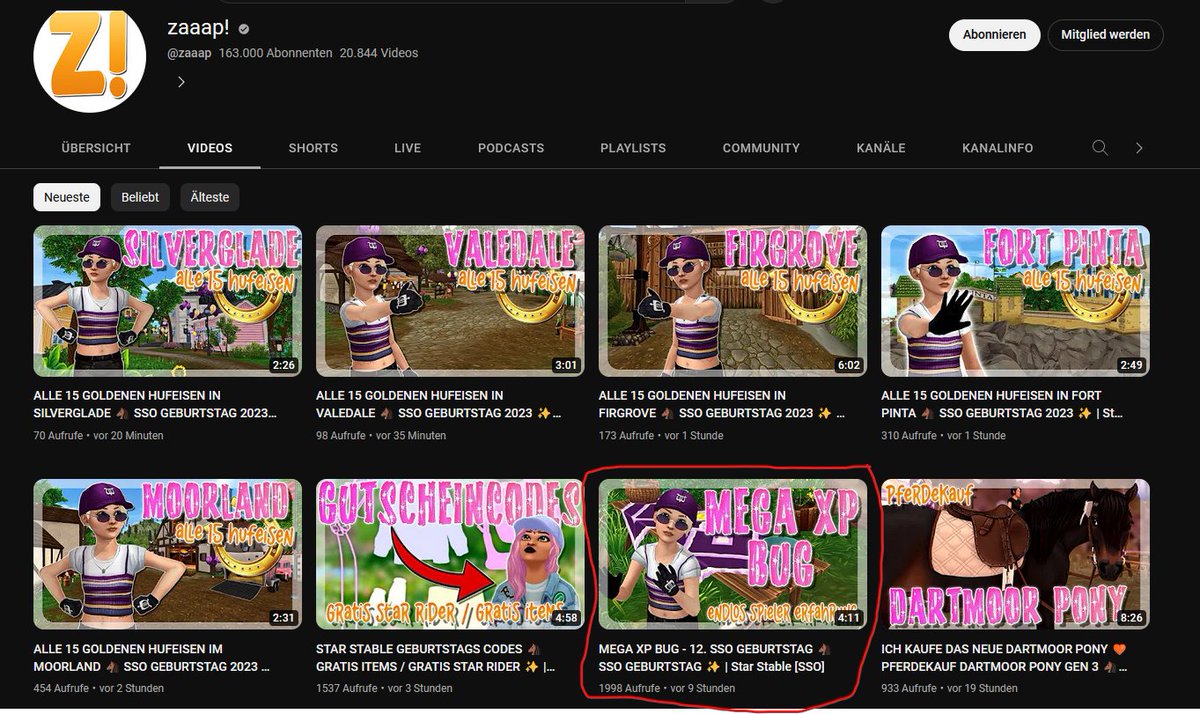Open the GUTSCHEINCODES video thumbnail
This screenshot has height=714, width=1200.
[449, 550]
